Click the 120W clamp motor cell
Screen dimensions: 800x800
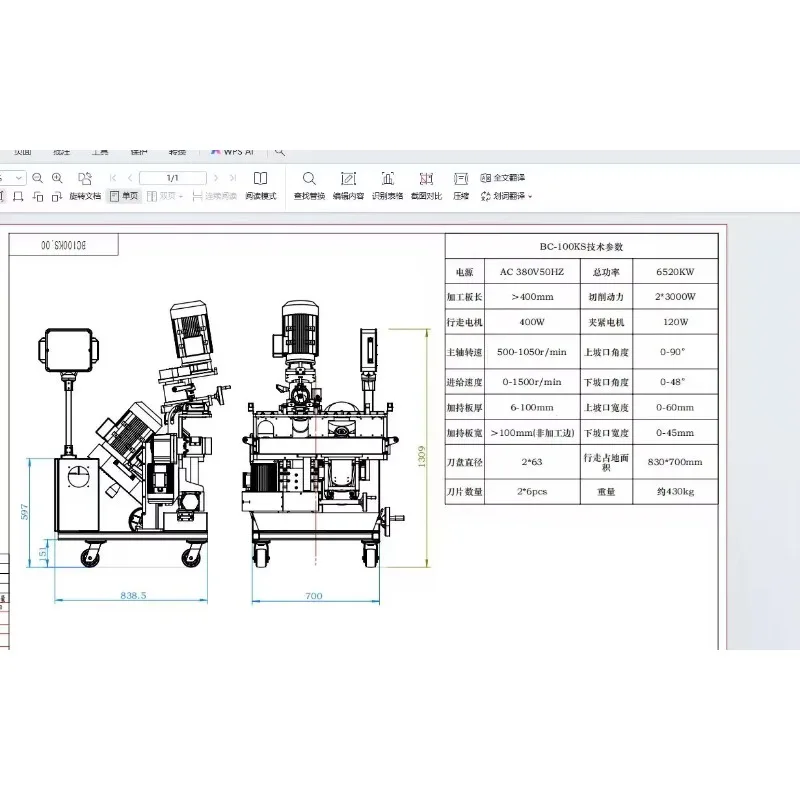pyautogui.click(x=675, y=322)
